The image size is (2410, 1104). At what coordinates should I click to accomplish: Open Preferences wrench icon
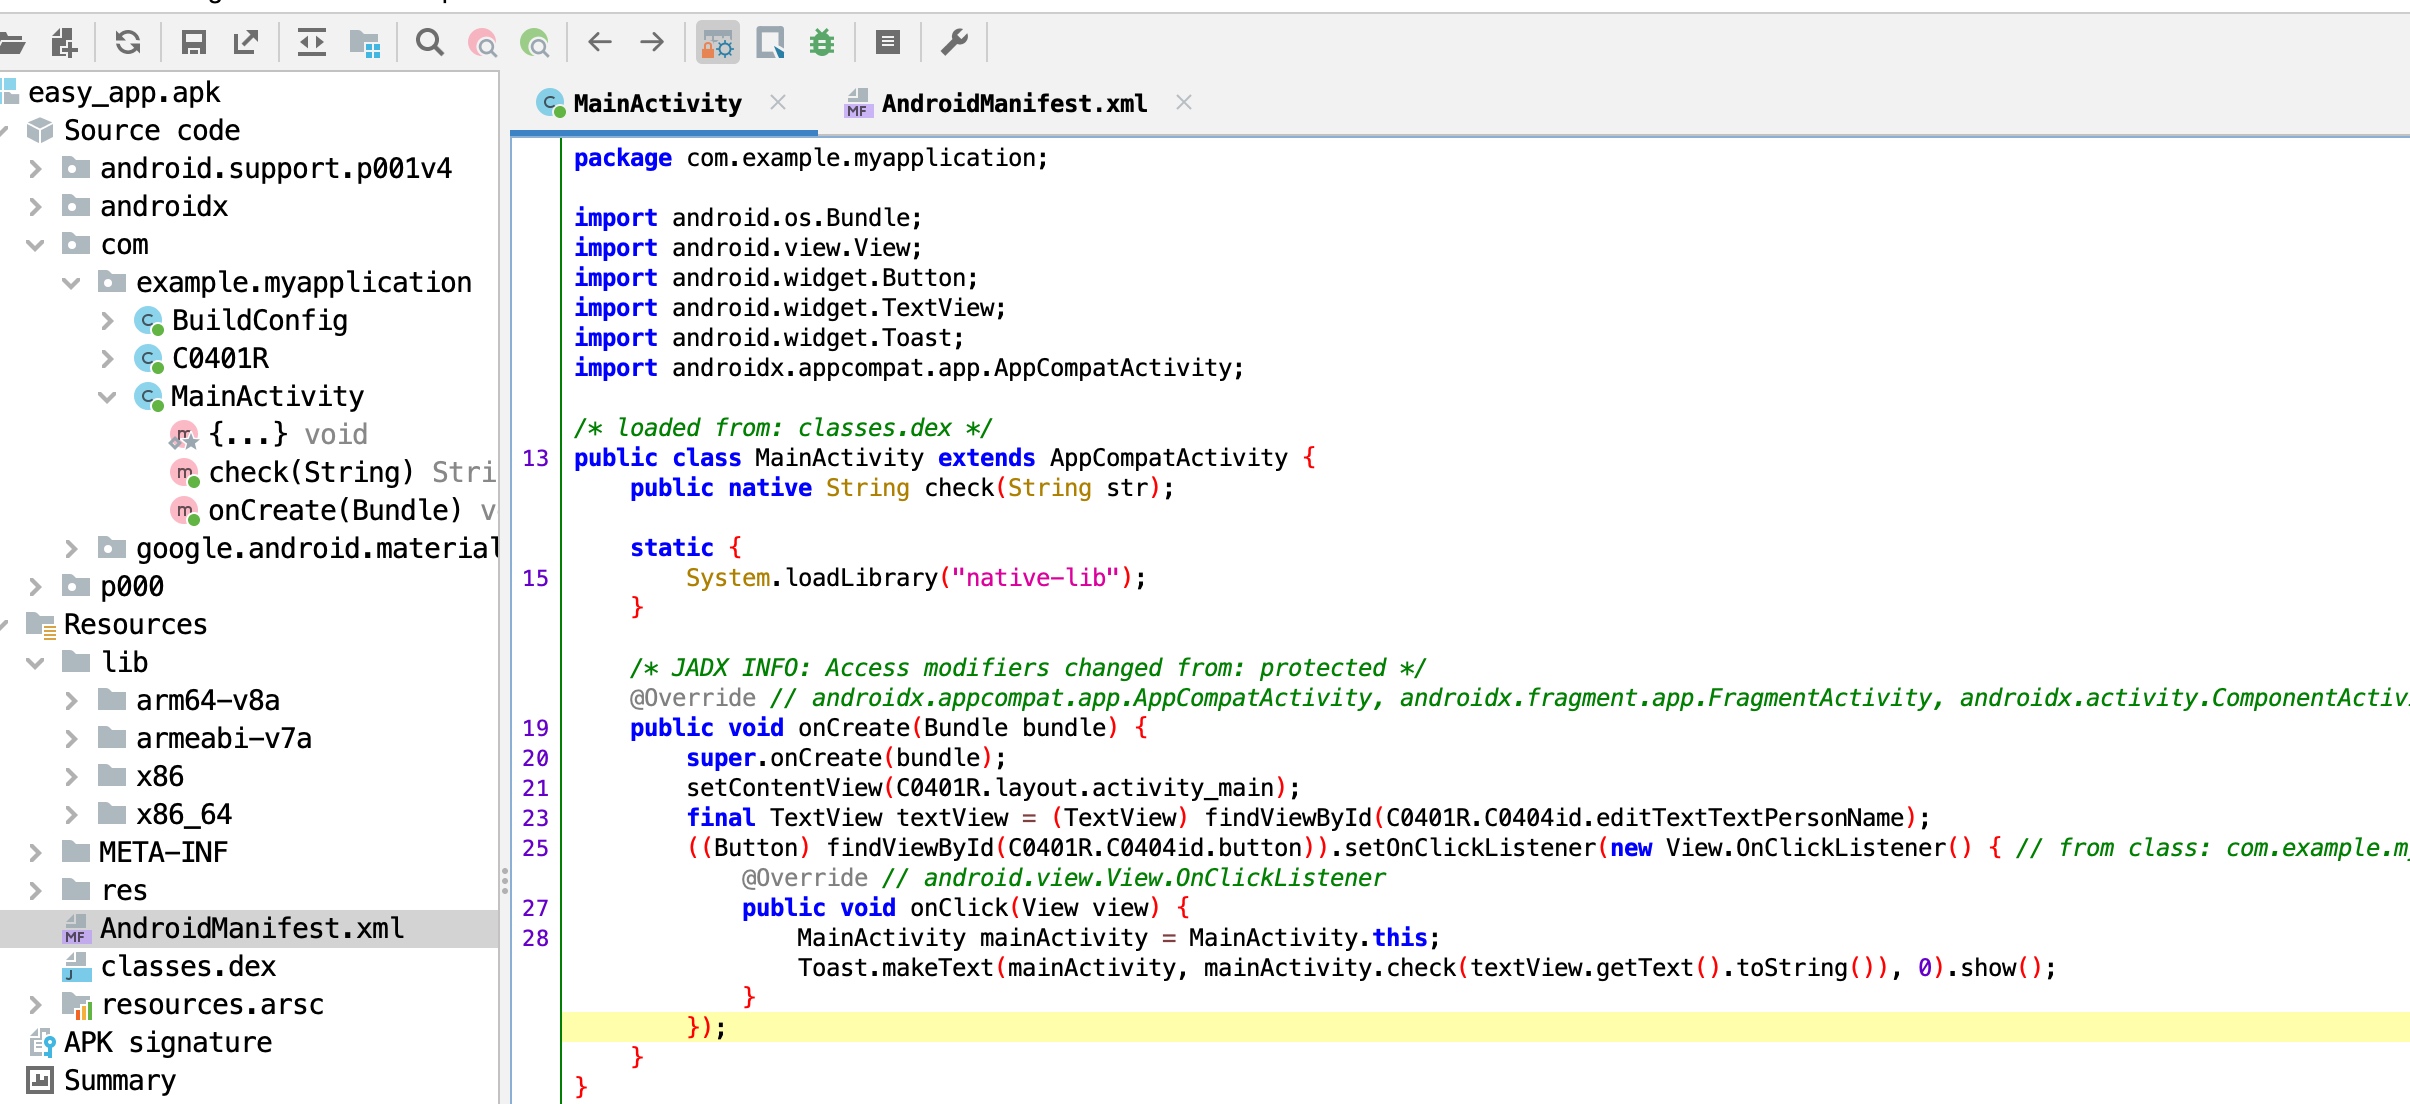955,42
